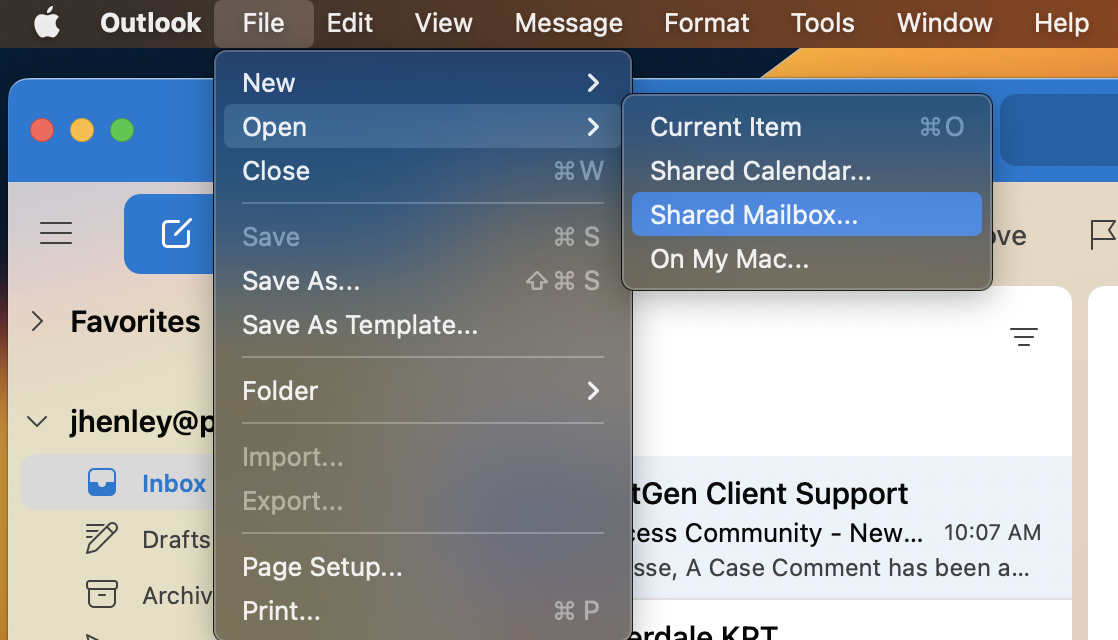
Task: Choose Close from the File menu
Action: tap(422, 171)
